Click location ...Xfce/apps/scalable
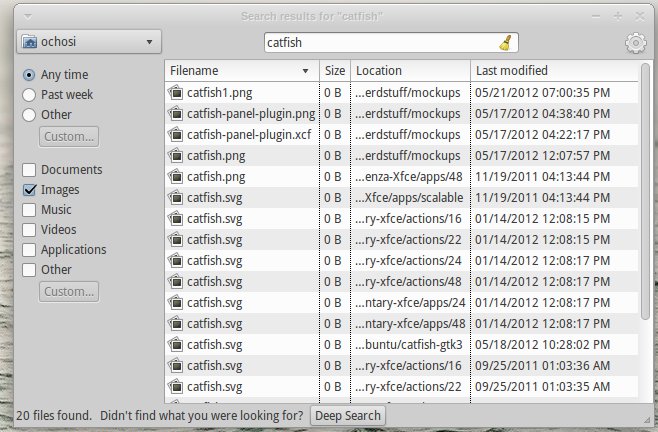This screenshot has width=658, height=432. pyautogui.click(x=409, y=198)
